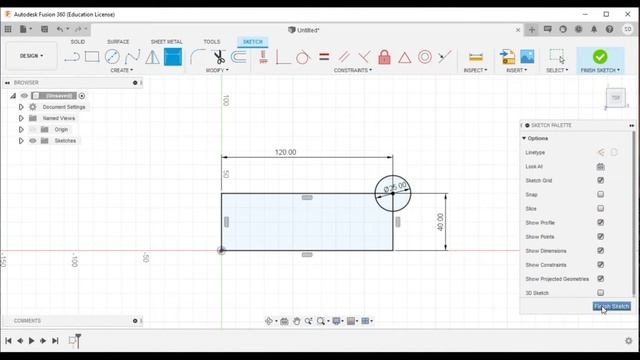Open the CREATE dropdown menu
Image resolution: width=640 pixels, height=360 pixels.
[x=121, y=70]
